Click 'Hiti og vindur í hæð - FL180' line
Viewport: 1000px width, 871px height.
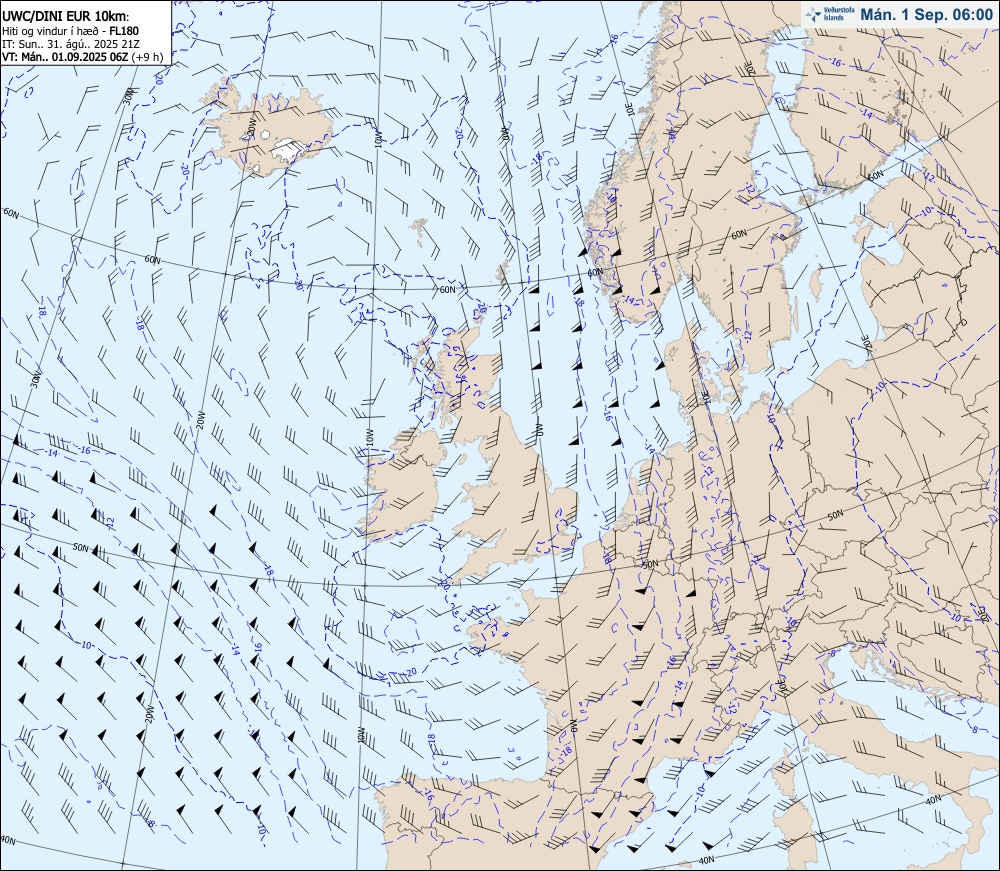point(70,31)
